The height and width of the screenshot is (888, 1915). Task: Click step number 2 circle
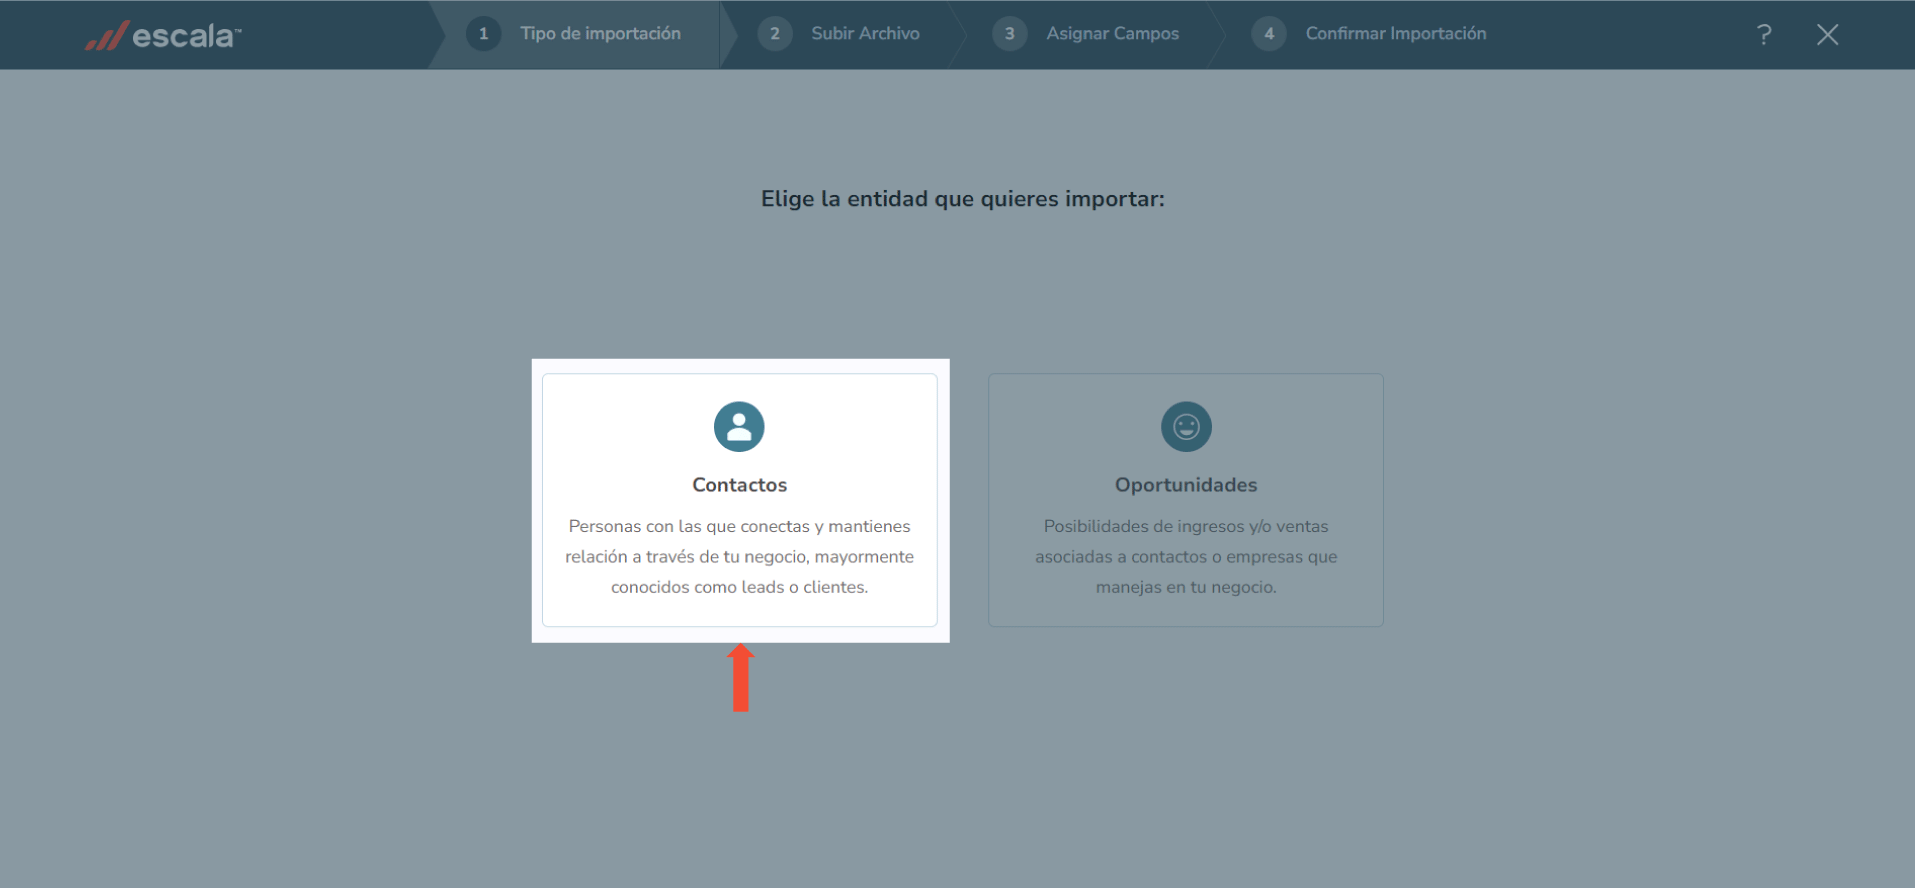[x=775, y=34]
